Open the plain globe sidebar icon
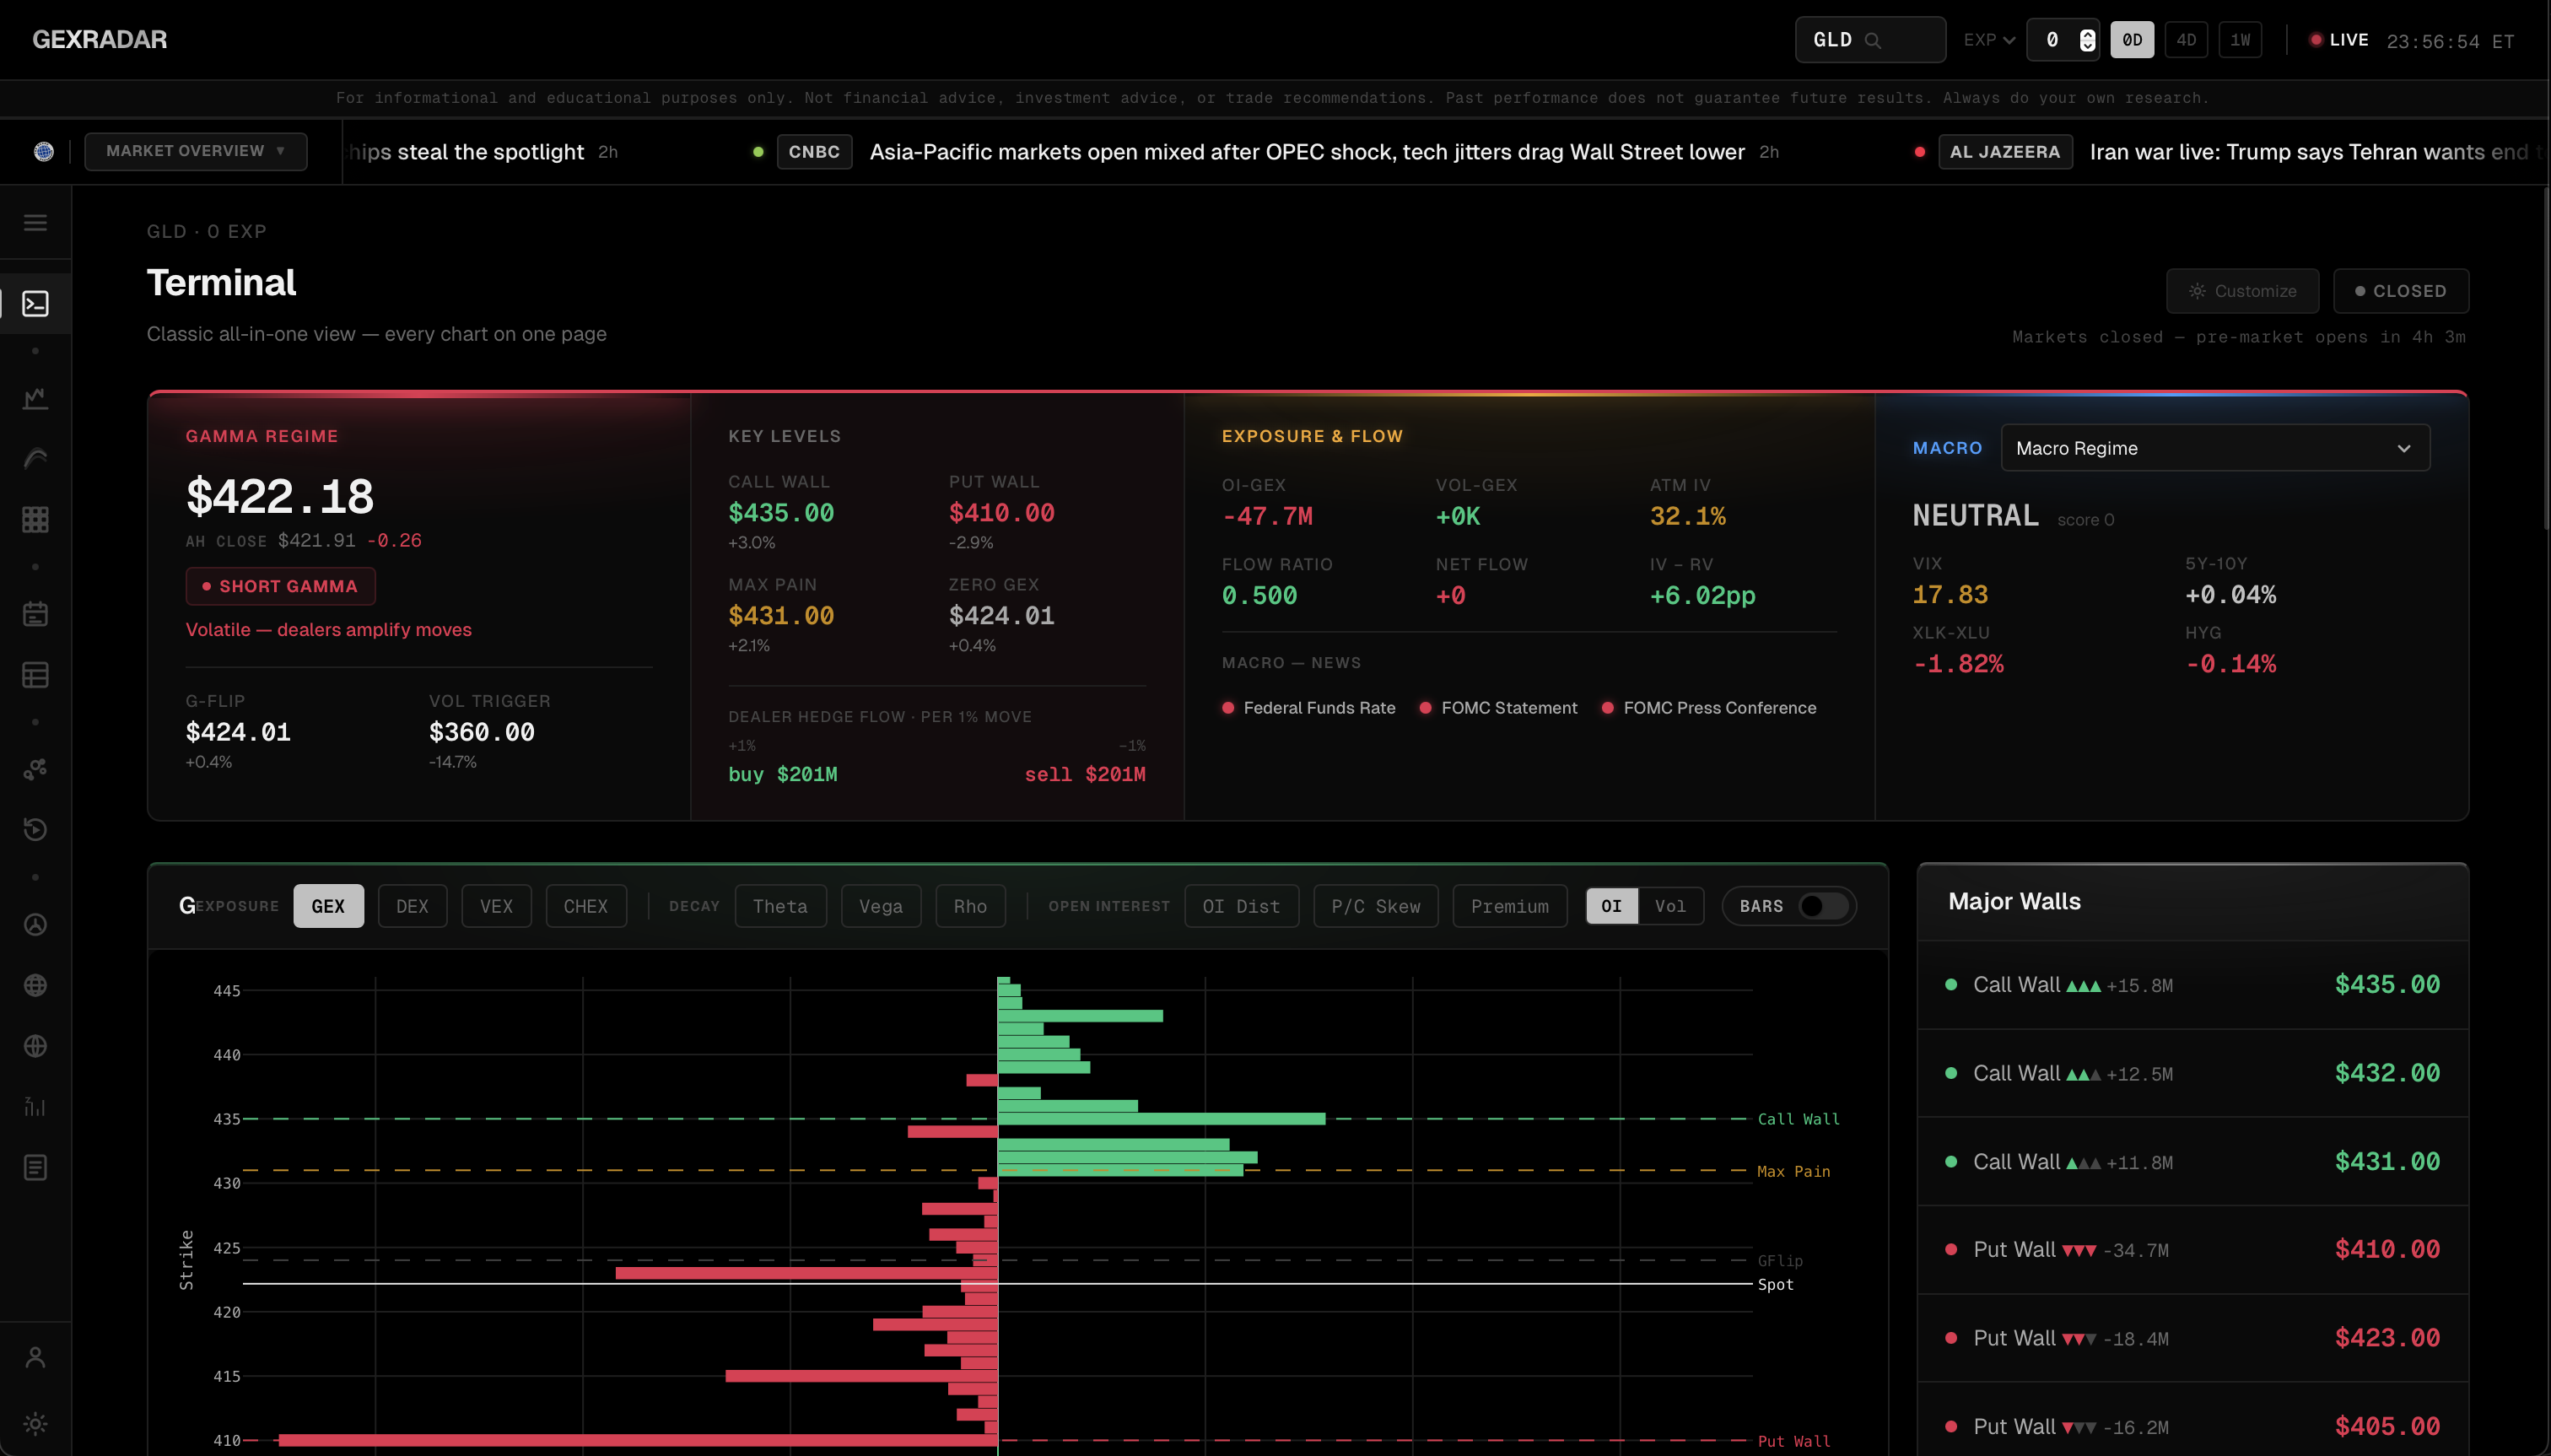 coord(35,1046)
